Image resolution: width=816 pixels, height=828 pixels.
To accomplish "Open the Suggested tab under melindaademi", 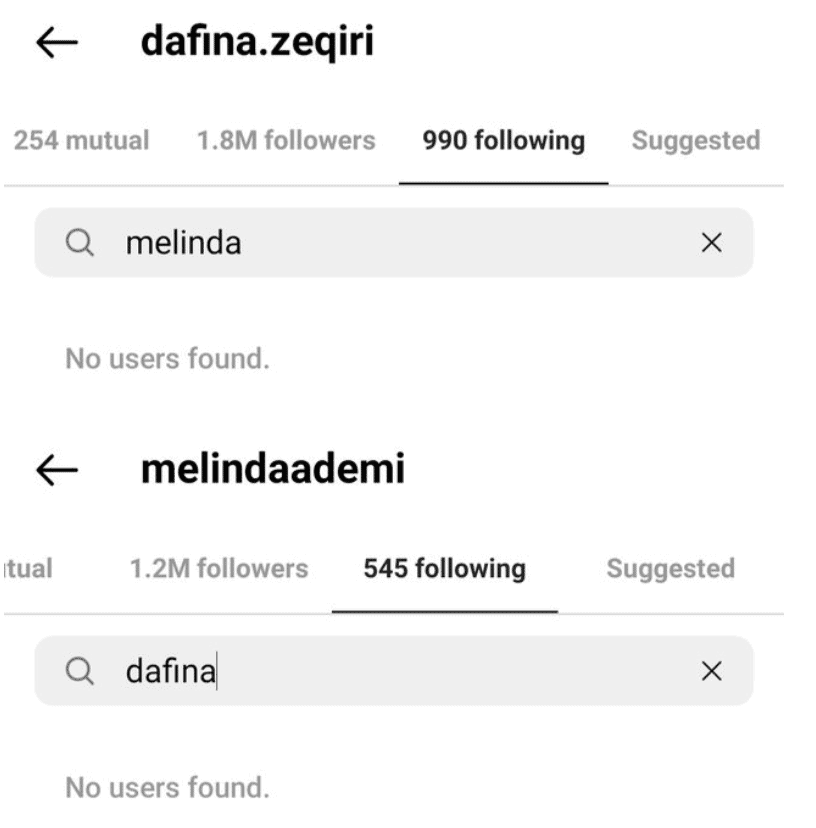I will (x=670, y=569).
